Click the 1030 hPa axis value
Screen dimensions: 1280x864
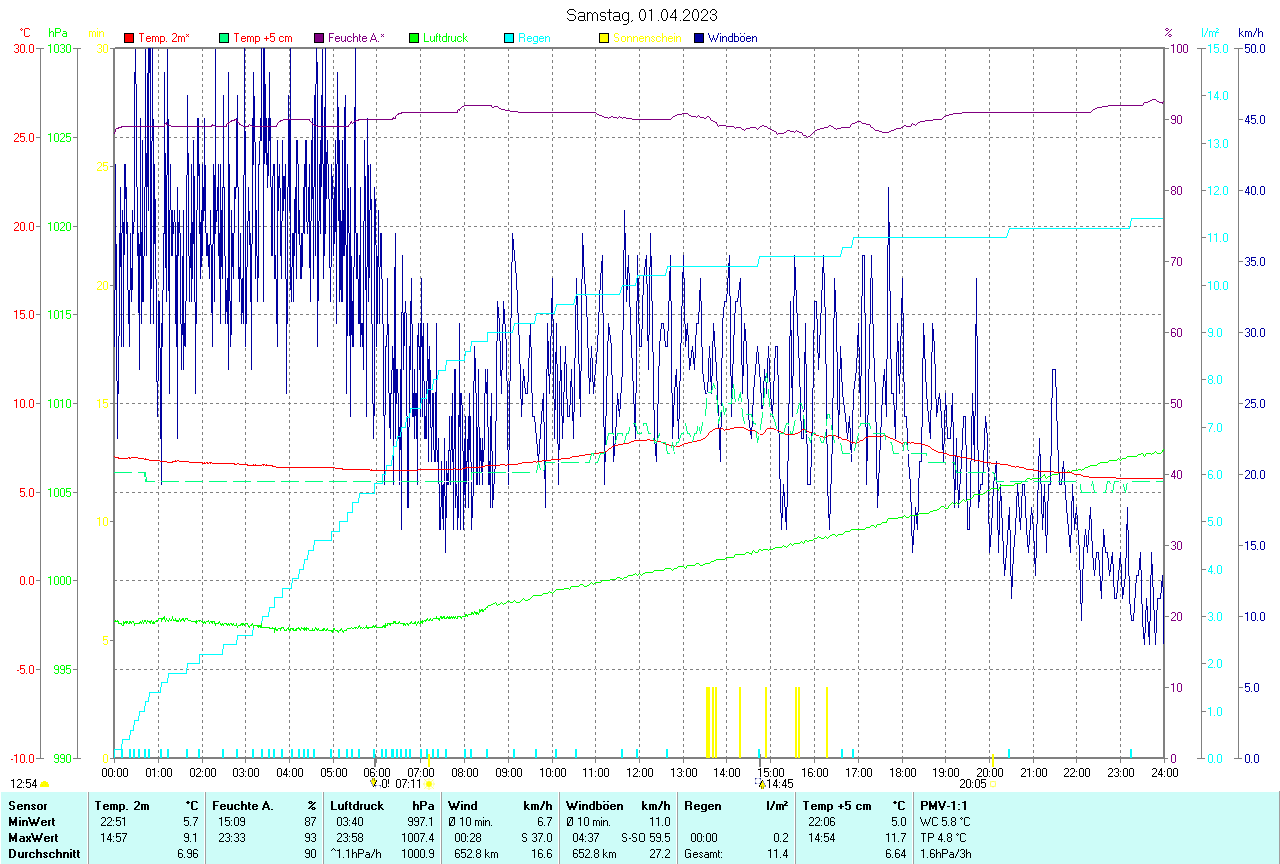coord(58,48)
